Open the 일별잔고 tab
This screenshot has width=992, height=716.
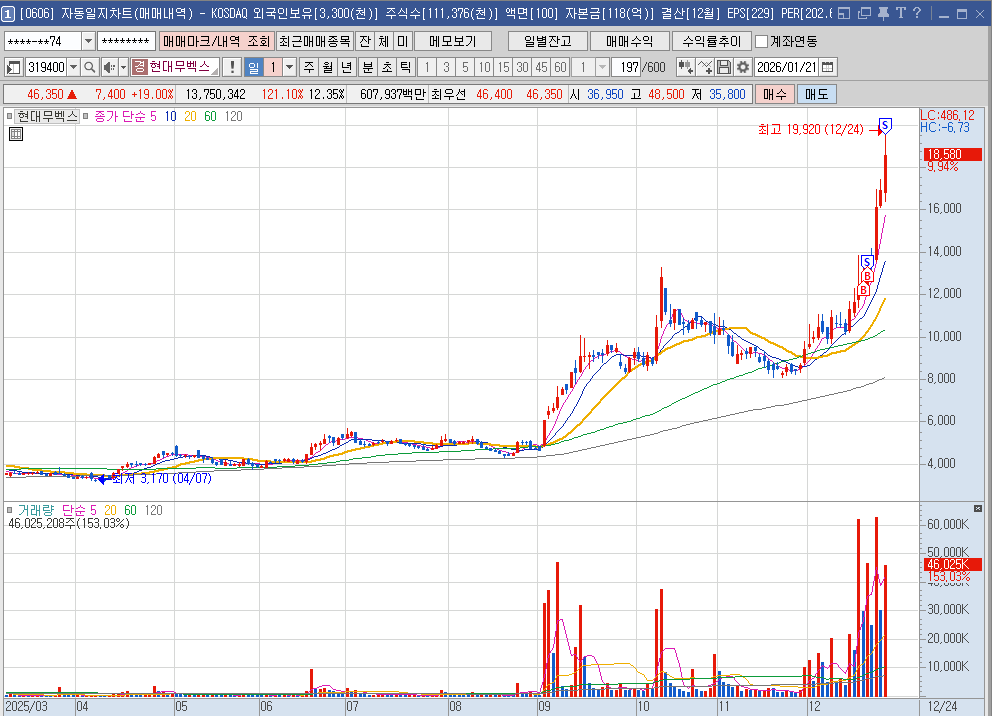tap(545, 41)
